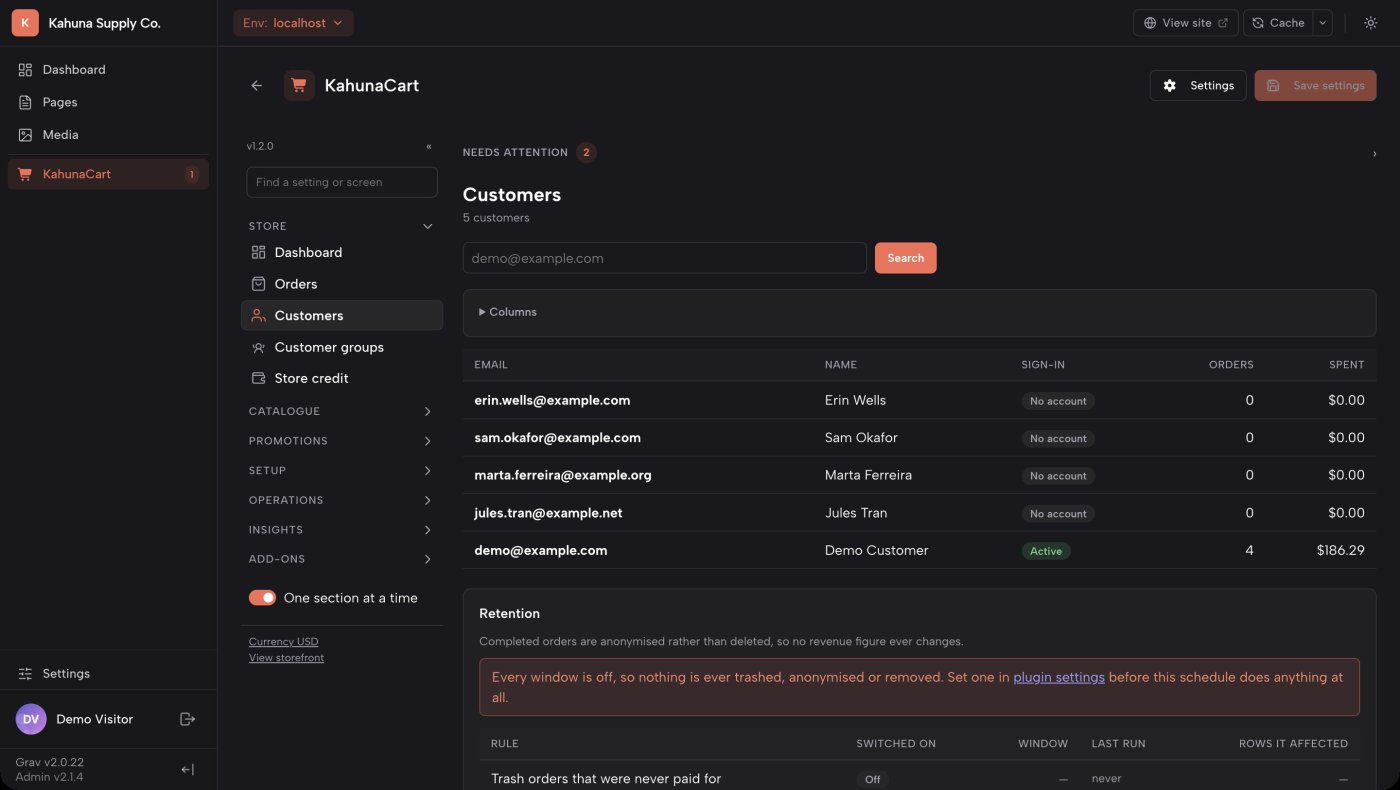Open the Store credit screen
1400x790 pixels.
pos(342,378)
